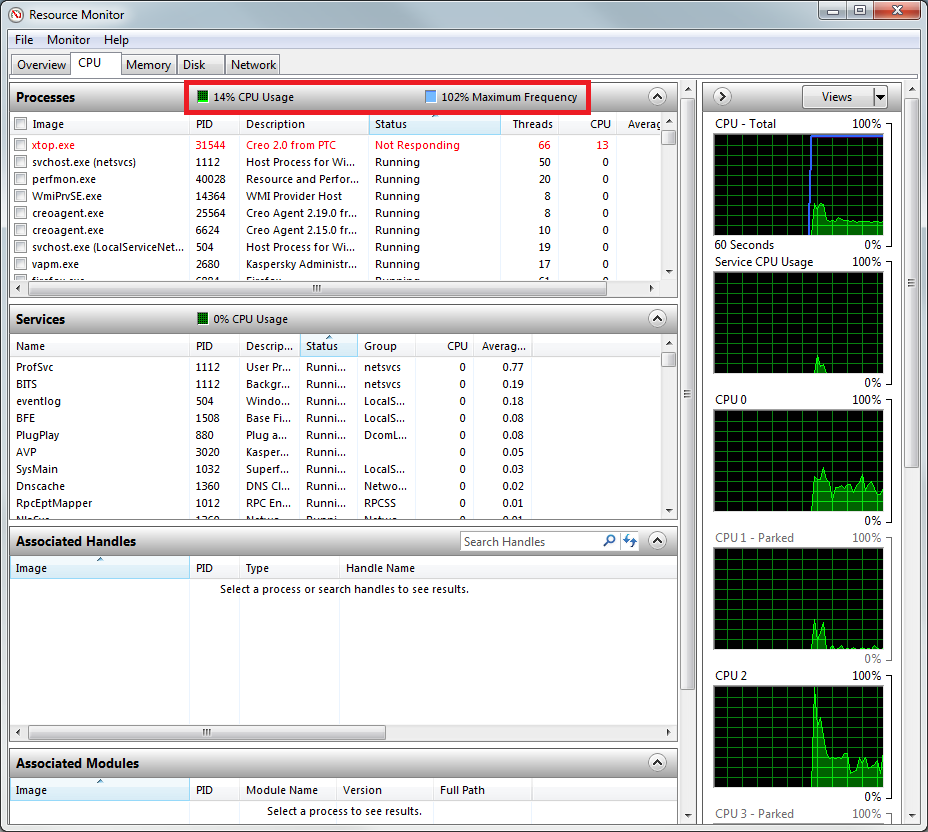This screenshot has height=832, width=928.
Task: Click the Resource Monitor icon in title bar
Action: point(15,14)
